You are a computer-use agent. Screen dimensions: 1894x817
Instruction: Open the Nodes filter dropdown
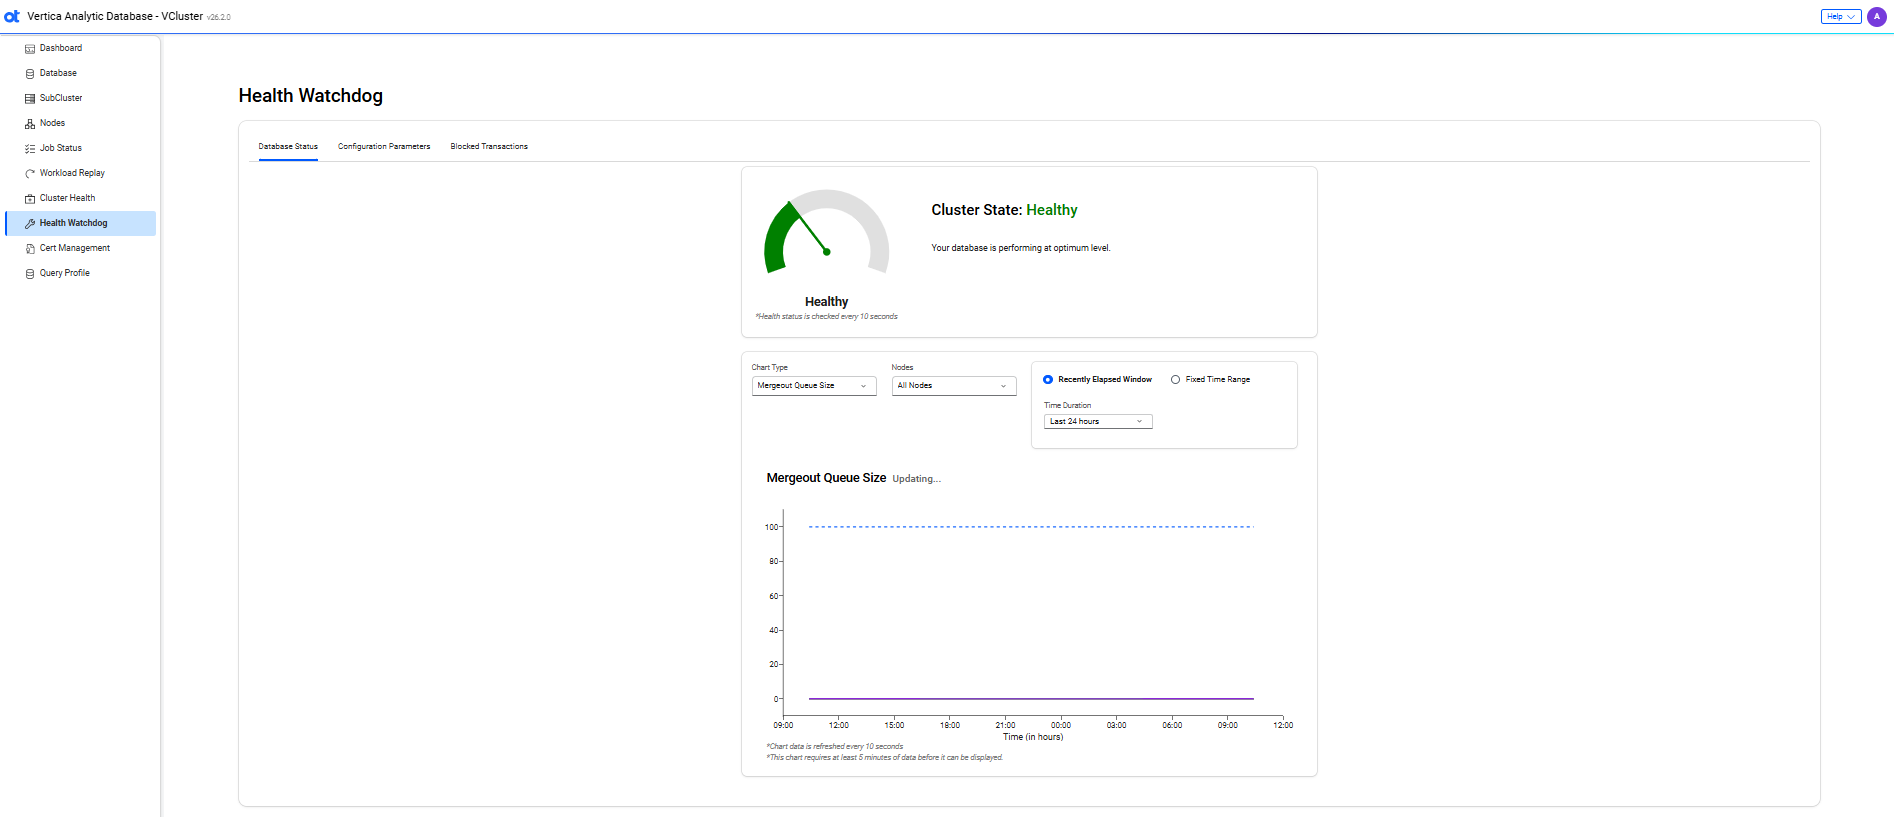(954, 386)
